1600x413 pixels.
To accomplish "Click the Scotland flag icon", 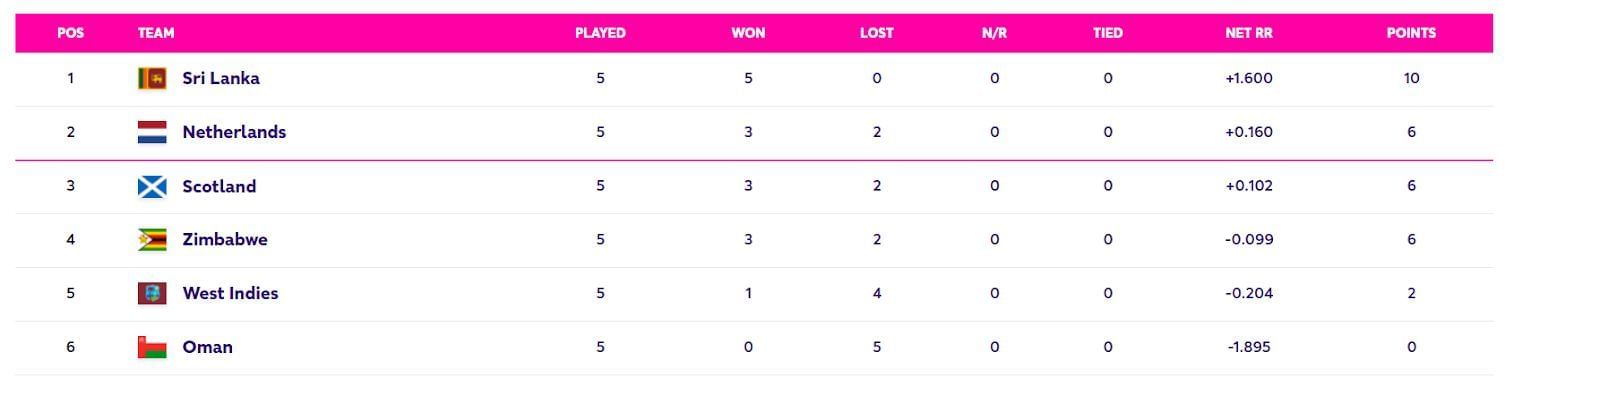I will [x=152, y=186].
